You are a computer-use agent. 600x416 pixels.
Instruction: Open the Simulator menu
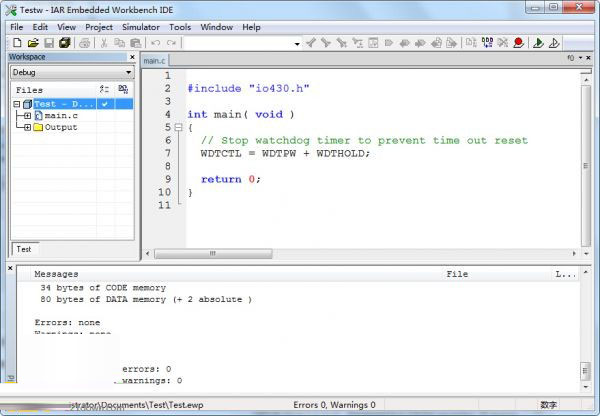141,27
